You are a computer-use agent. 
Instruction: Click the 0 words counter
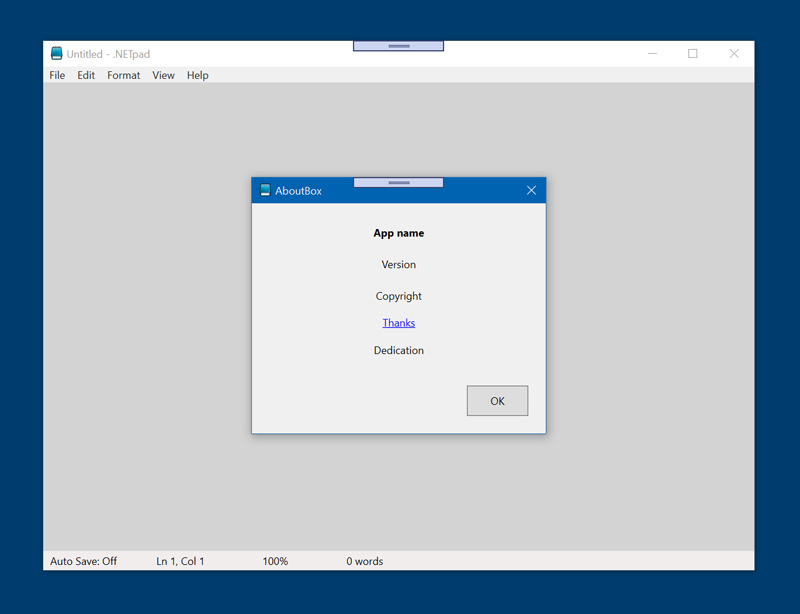(x=364, y=561)
